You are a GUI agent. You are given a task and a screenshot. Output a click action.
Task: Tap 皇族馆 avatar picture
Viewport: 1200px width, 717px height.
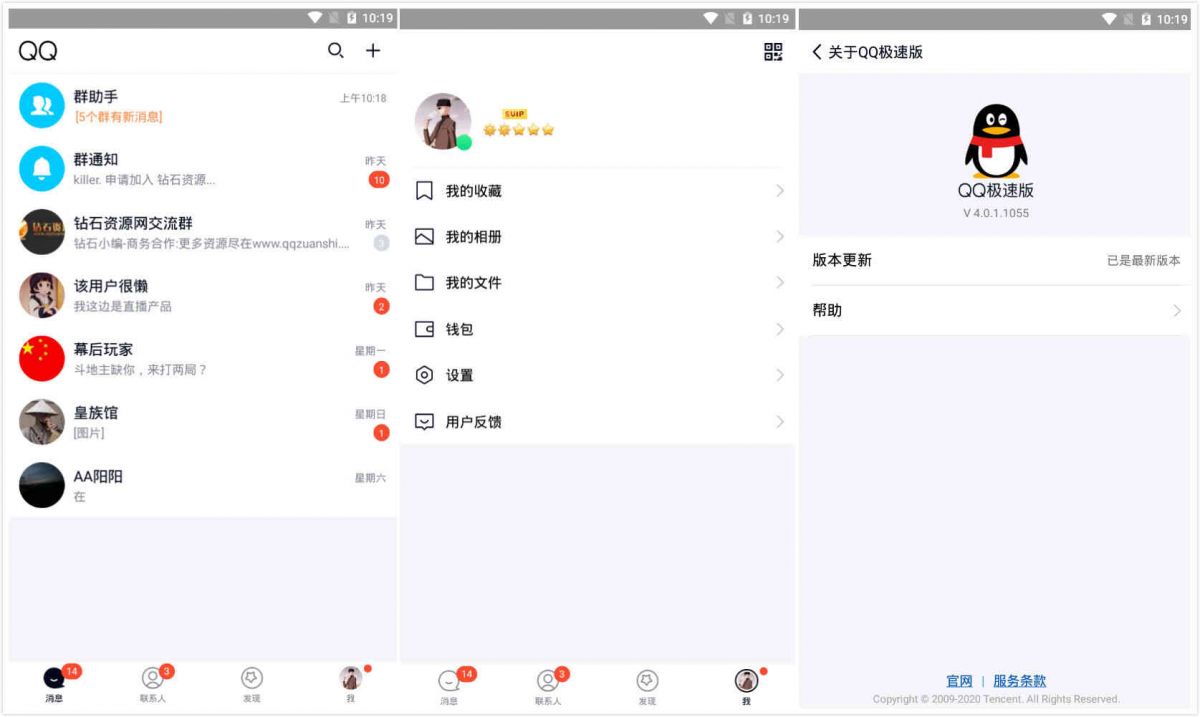click(x=42, y=422)
